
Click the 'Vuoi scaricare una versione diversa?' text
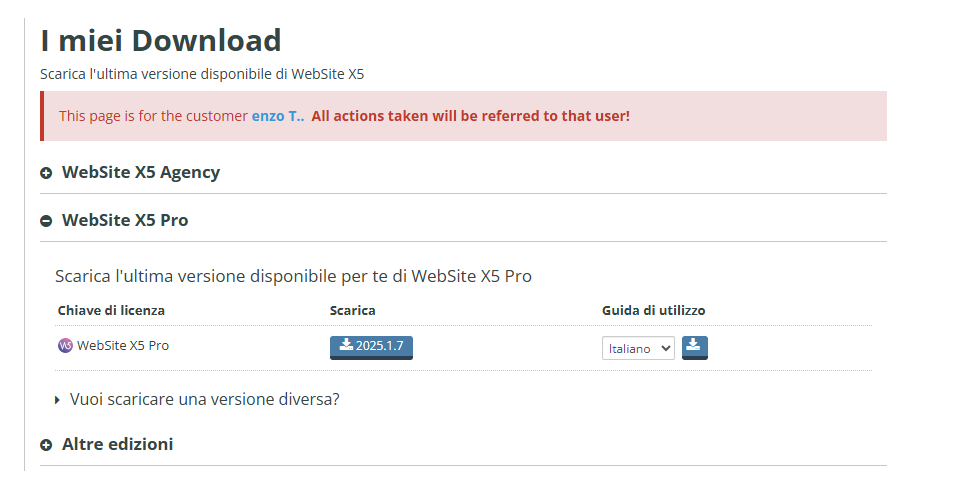[205, 399]
